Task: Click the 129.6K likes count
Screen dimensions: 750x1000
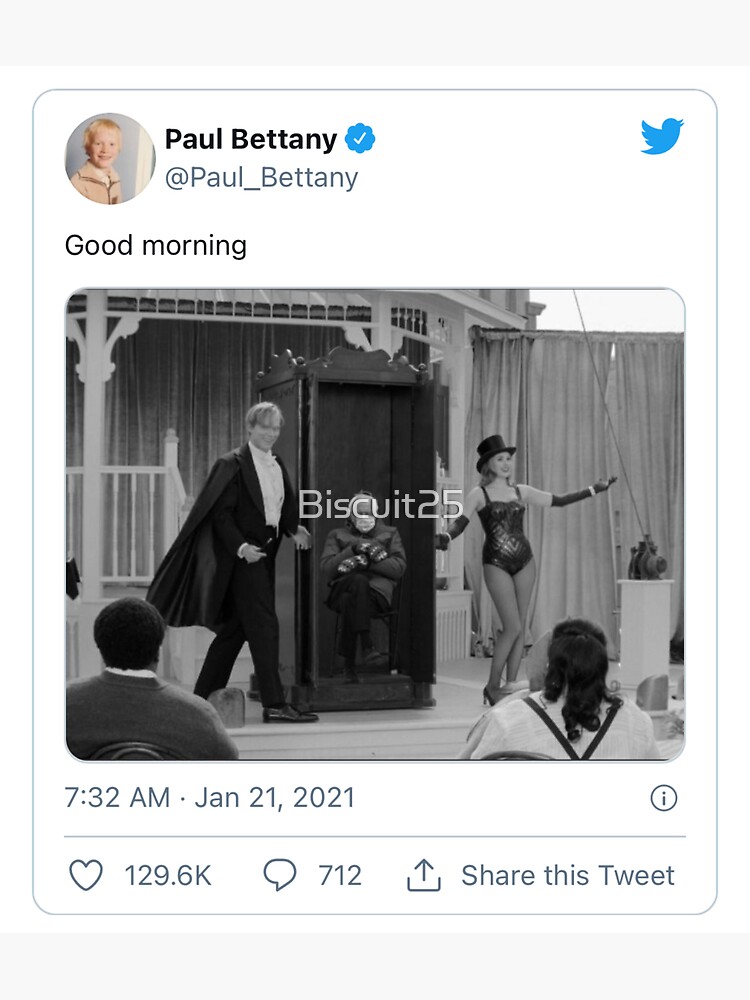Action: coord(168,875)
